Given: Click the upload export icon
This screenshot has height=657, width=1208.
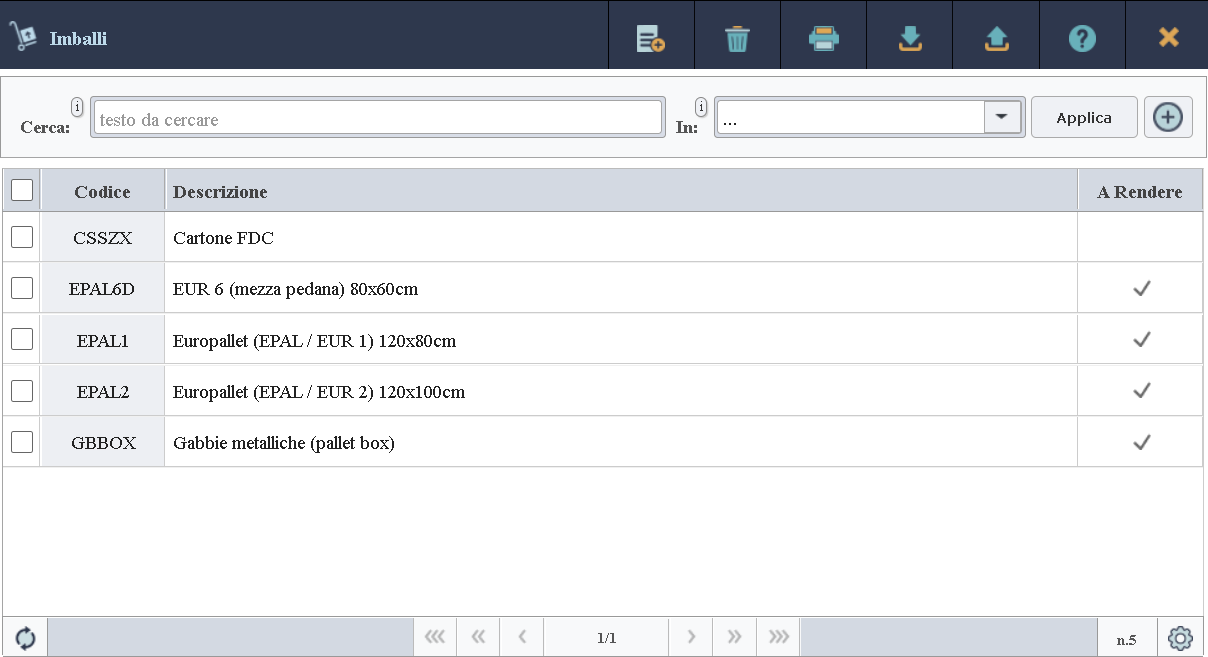Looking at the screenshot, I should click(x=996, y=39).
